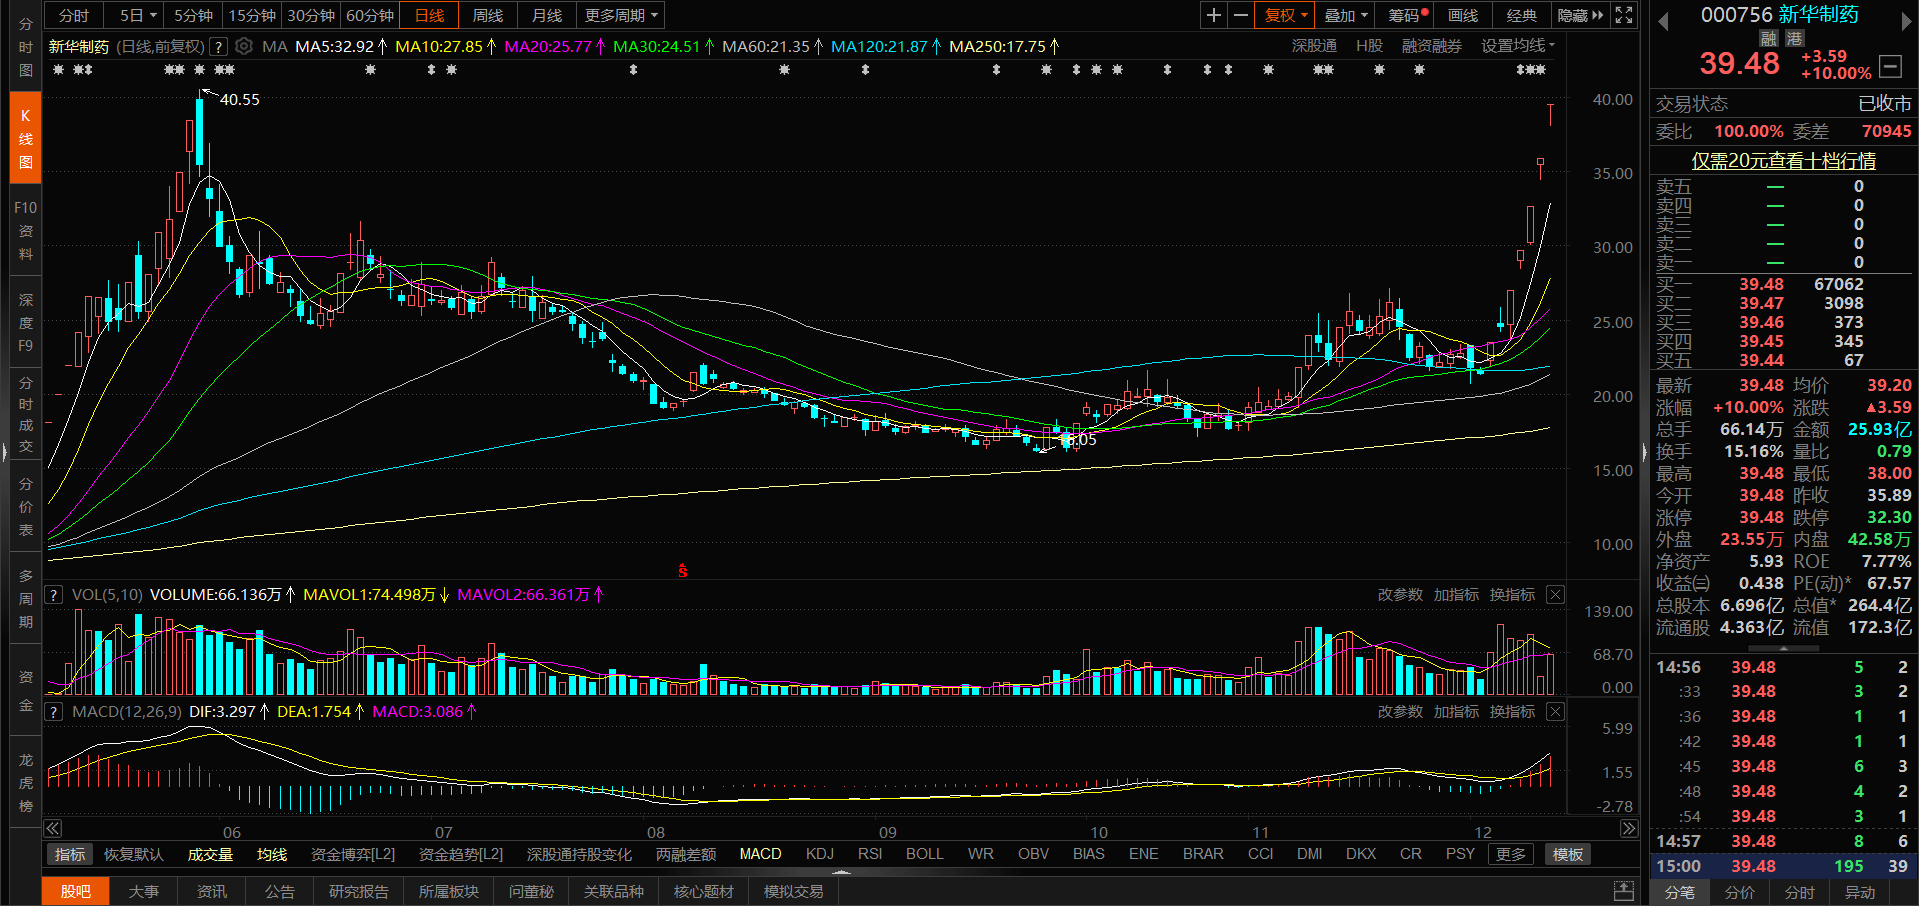1919x906 pixels.
Task: Click 改参数 in volume panel
Action: [1399, 594]
